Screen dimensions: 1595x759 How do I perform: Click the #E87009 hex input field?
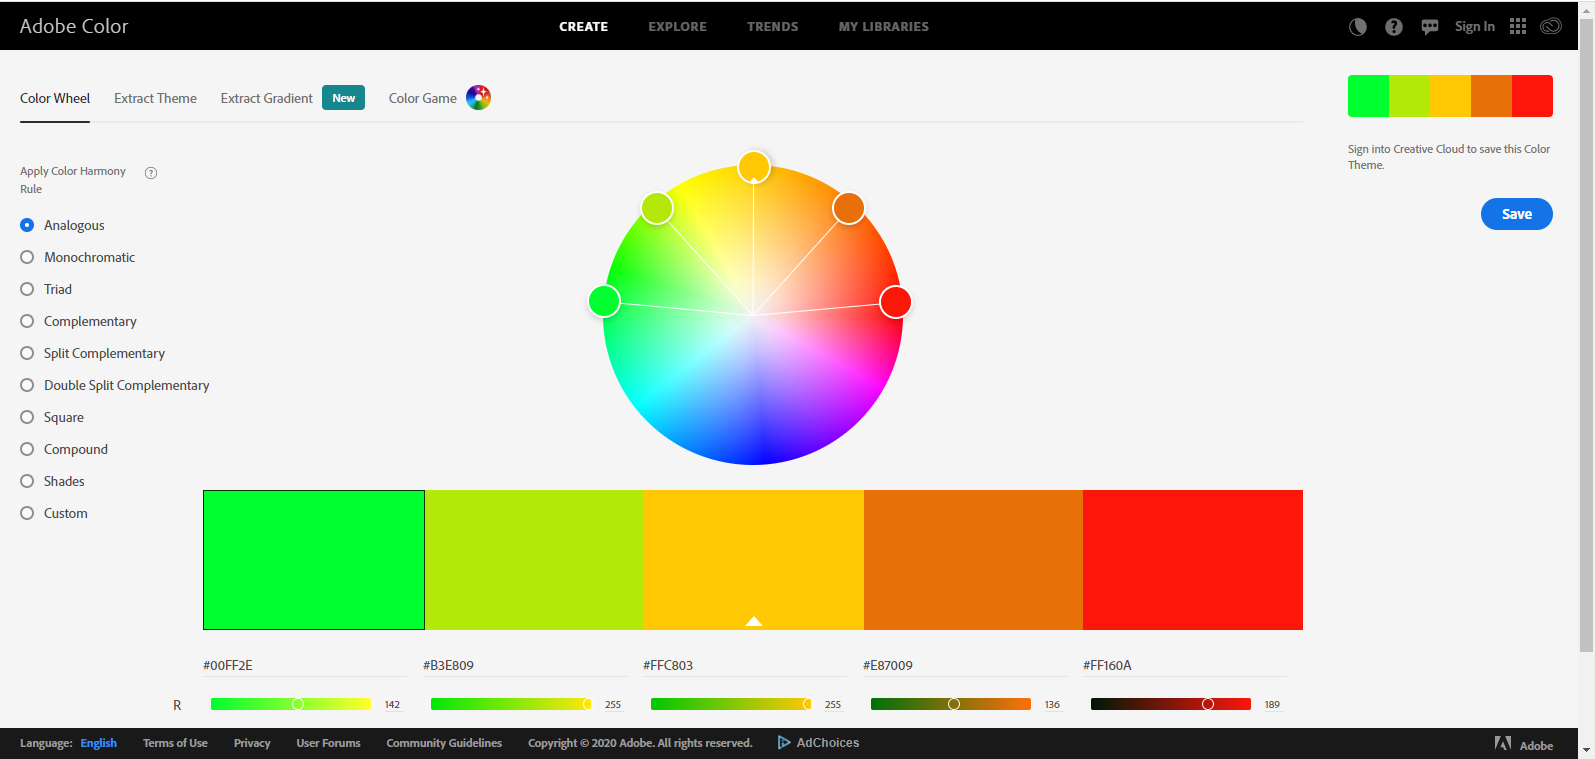(965, 665)
